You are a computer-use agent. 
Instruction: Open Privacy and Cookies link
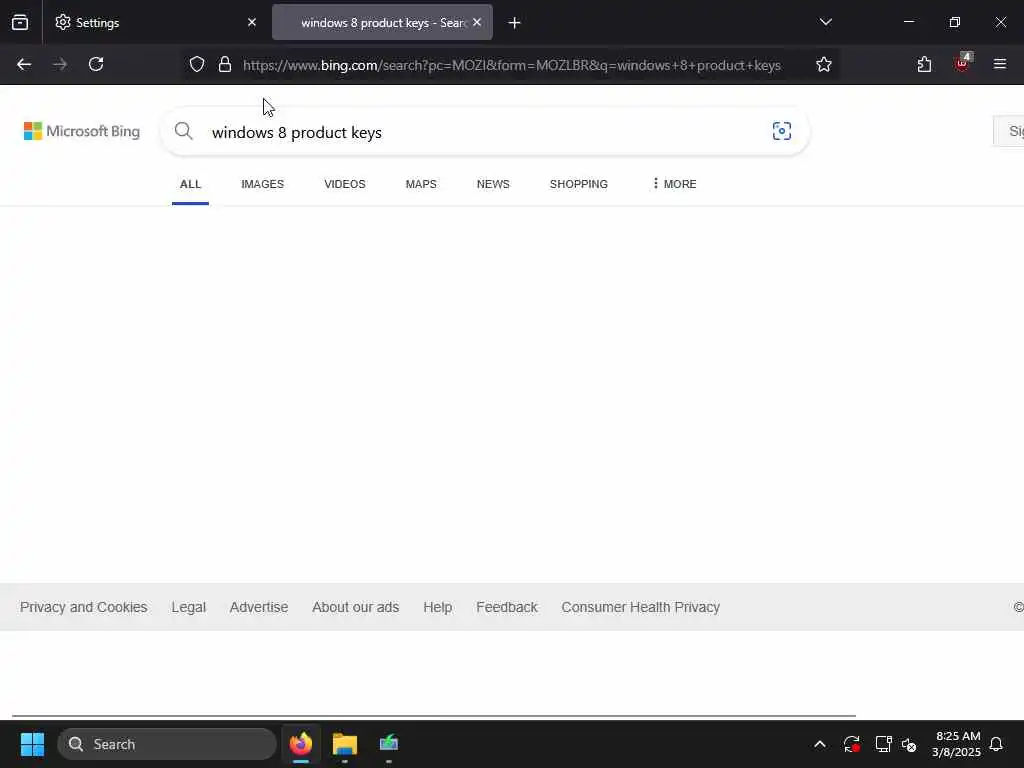click(x=84, y=607)
